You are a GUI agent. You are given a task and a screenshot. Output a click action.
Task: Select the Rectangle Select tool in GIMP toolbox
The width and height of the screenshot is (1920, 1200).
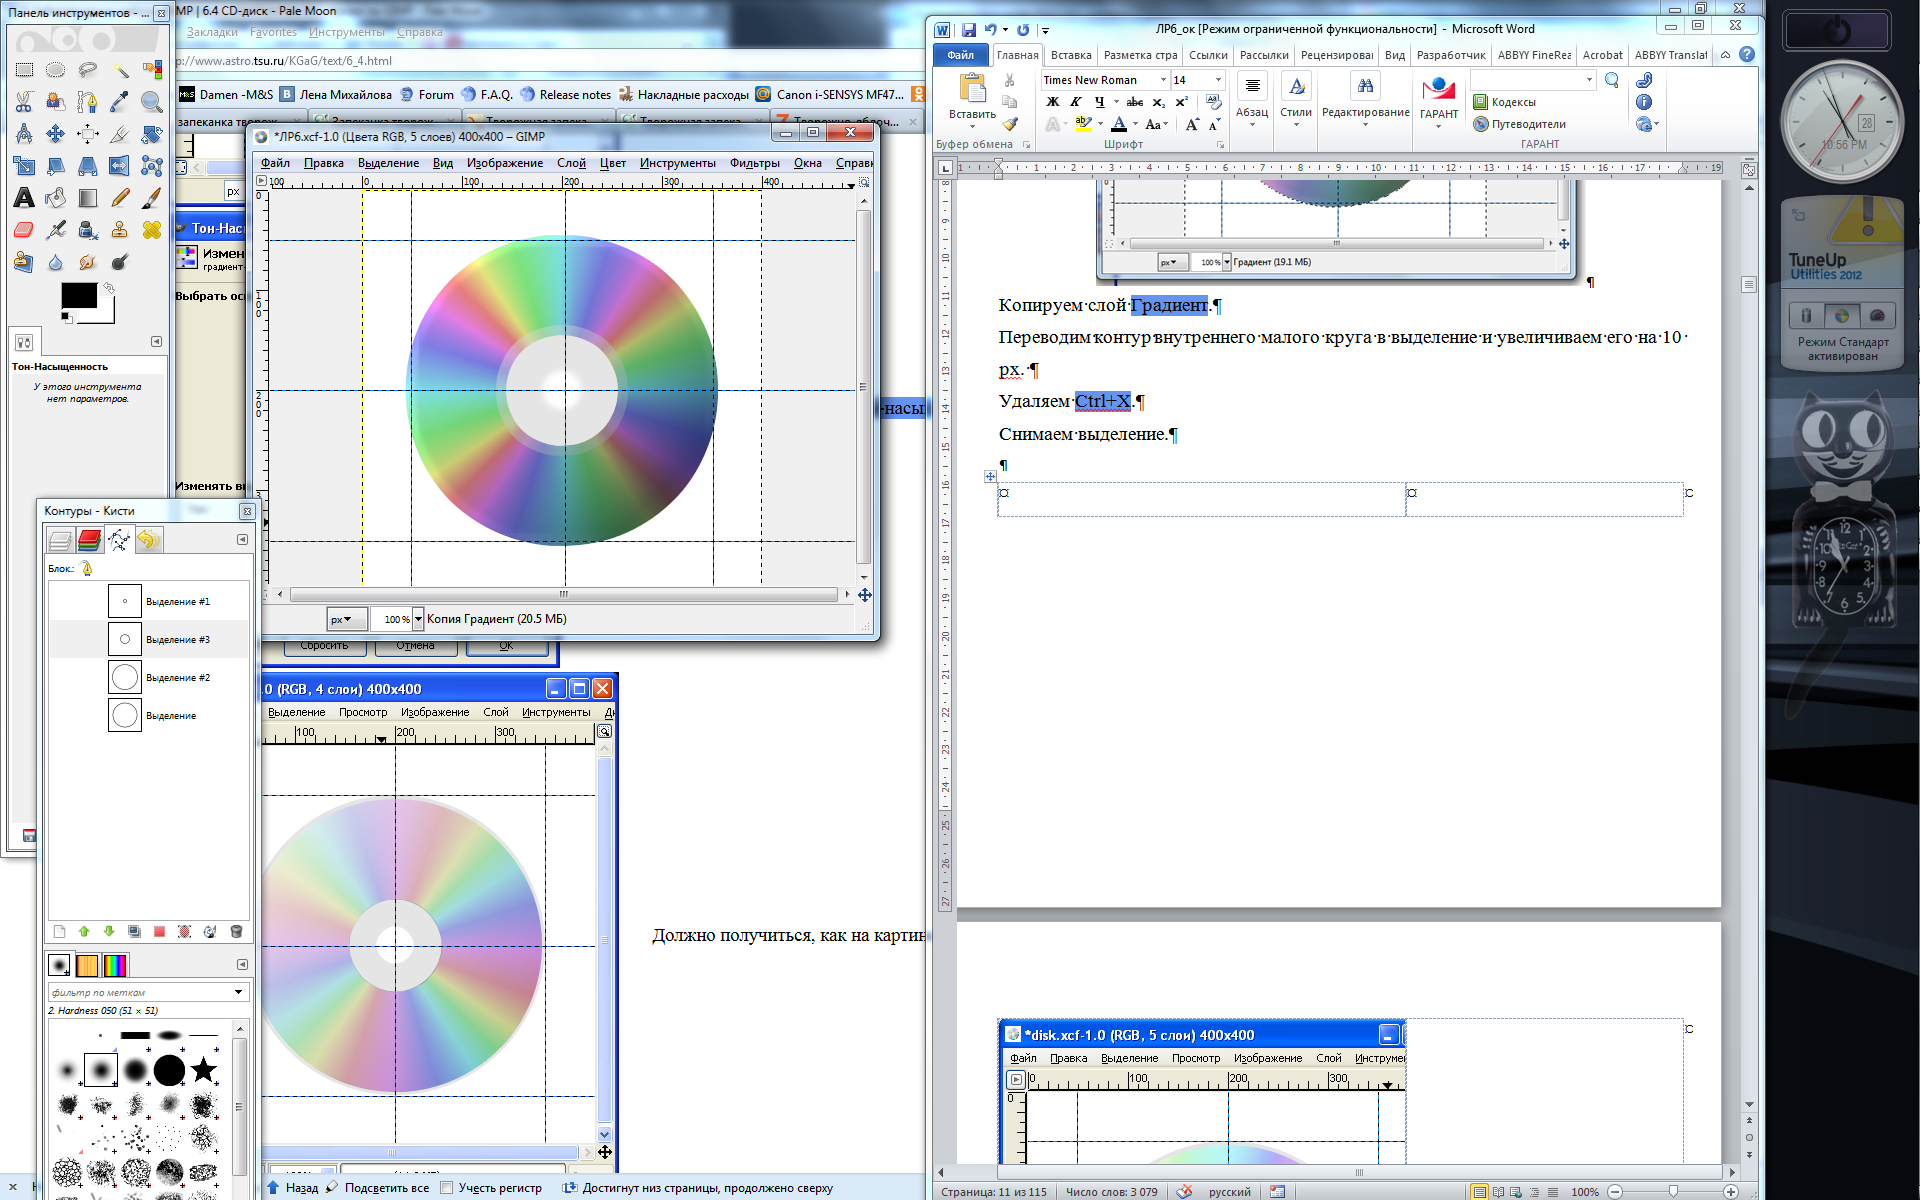[x=24, y=70]
